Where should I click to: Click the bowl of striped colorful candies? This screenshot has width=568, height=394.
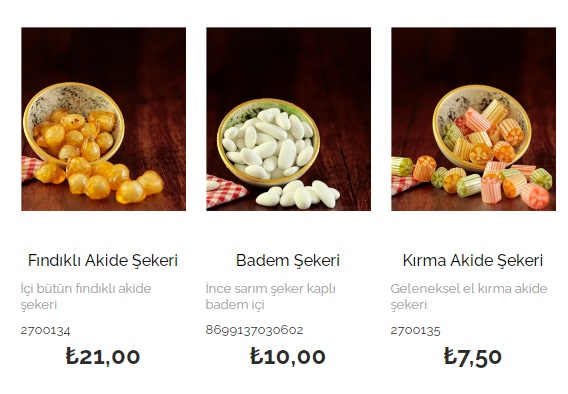(x=482, y=127)
